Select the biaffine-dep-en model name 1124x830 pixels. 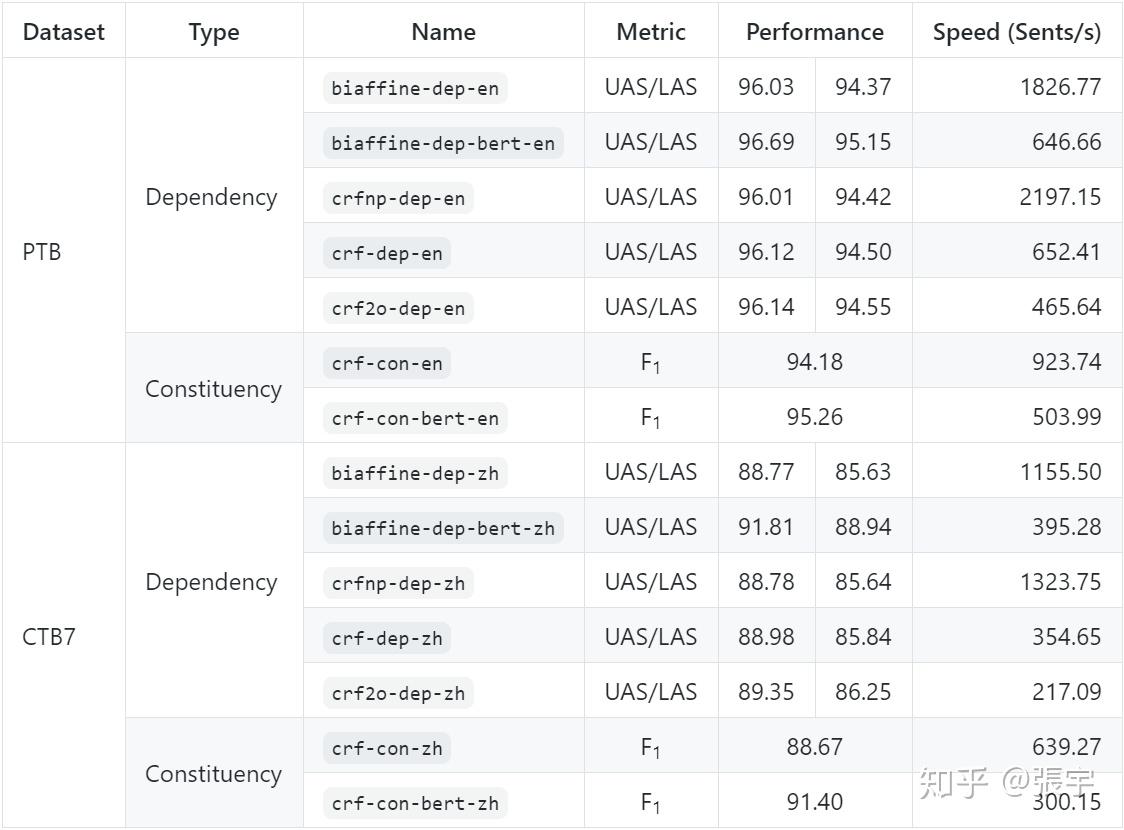tap(415, 88)
